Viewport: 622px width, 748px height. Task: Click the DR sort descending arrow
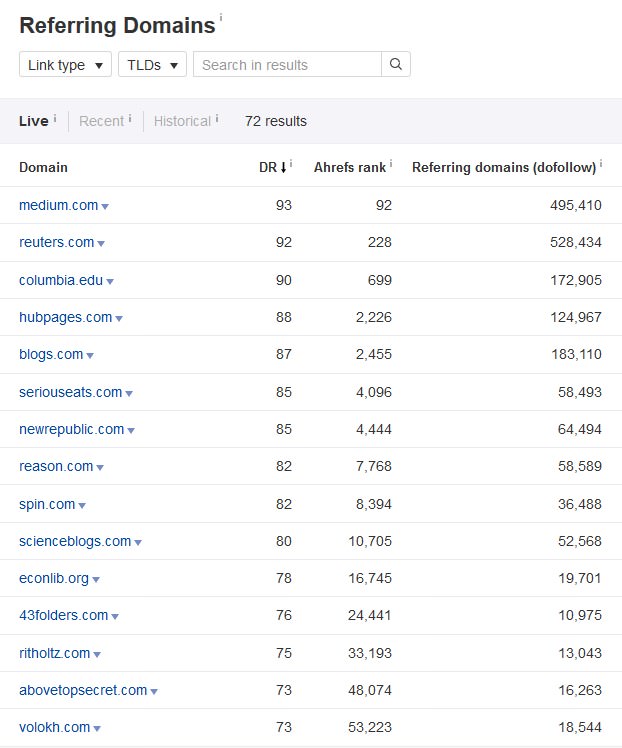point(283,167)
